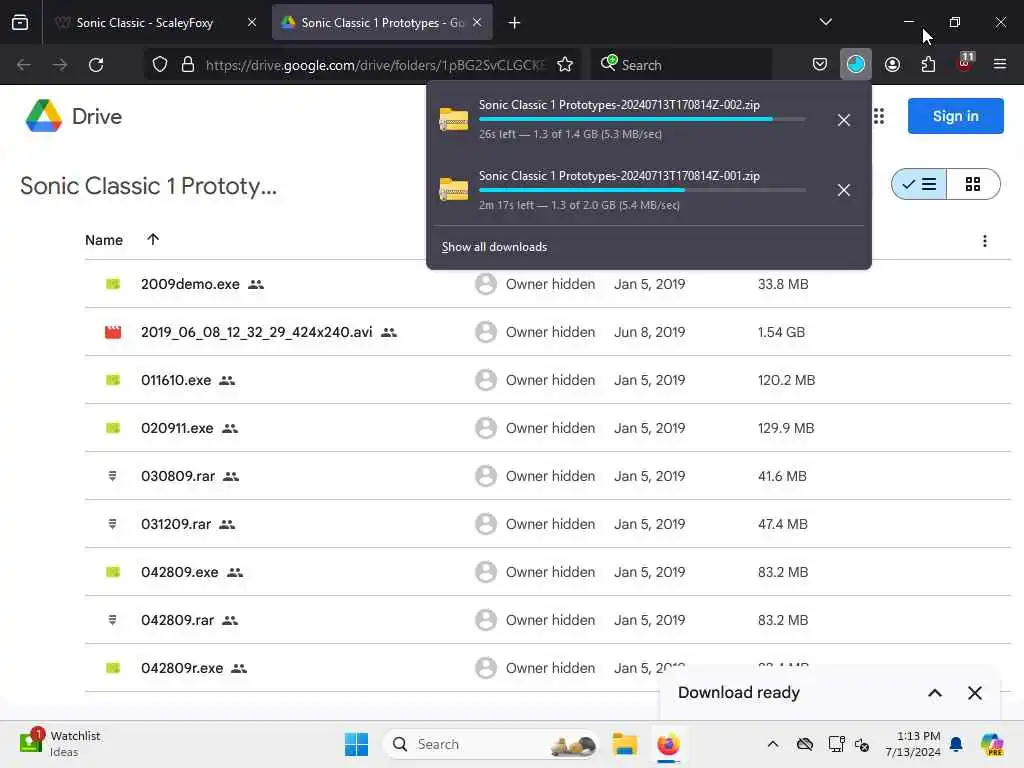Viewport: 1024px width, 768px height.
Task: Open the Watchlist Ideas widget
Action: tap(60, 743)
